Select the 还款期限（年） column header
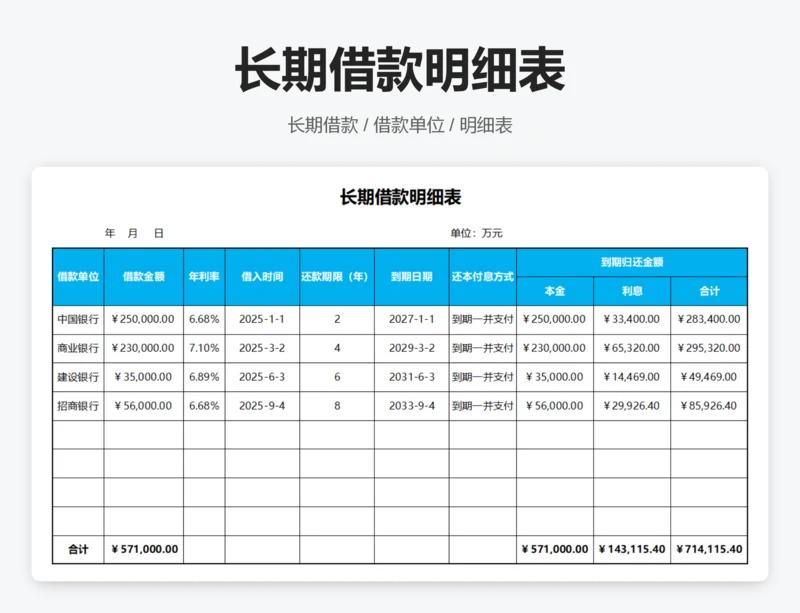Image resolution: width=800 pixels, height=613 pixels. coord(337,277)
